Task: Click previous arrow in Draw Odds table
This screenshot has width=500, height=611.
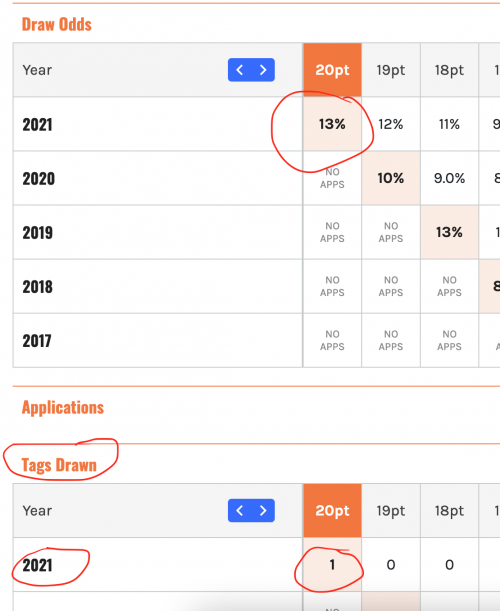Action: (240, 70)
